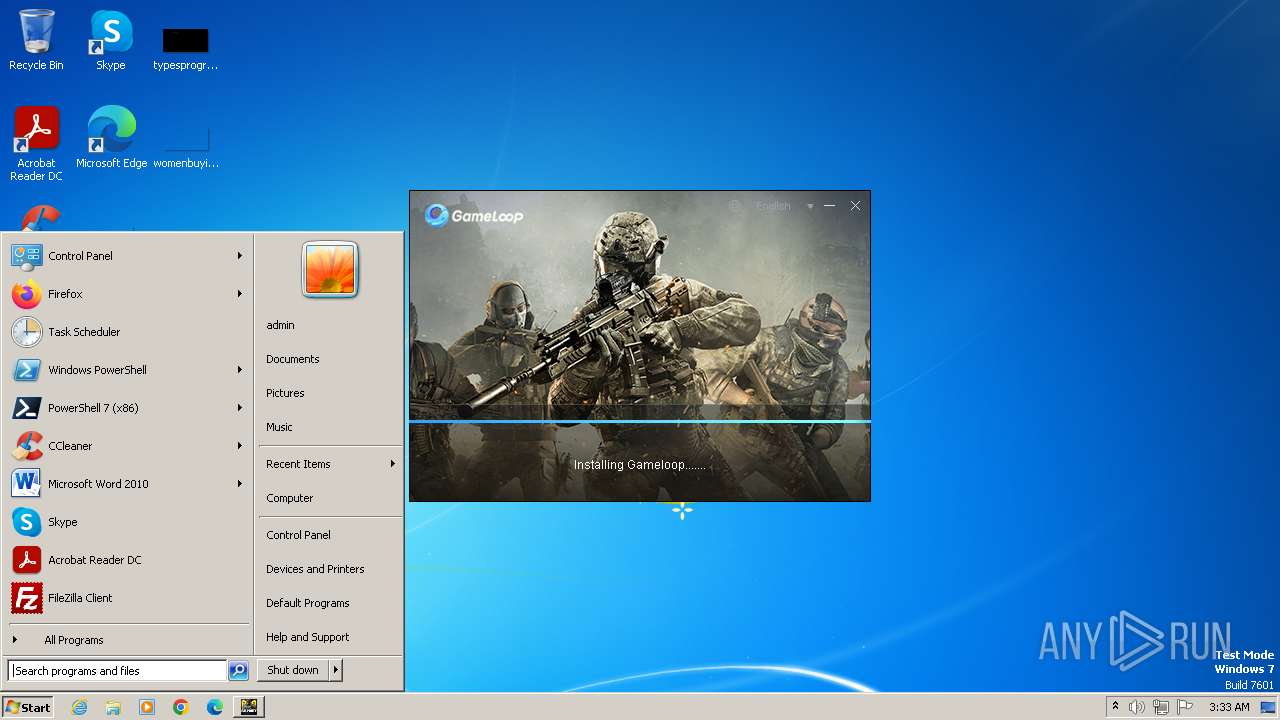Click the 'Installing Gameloop' status text

click(640, 465)
